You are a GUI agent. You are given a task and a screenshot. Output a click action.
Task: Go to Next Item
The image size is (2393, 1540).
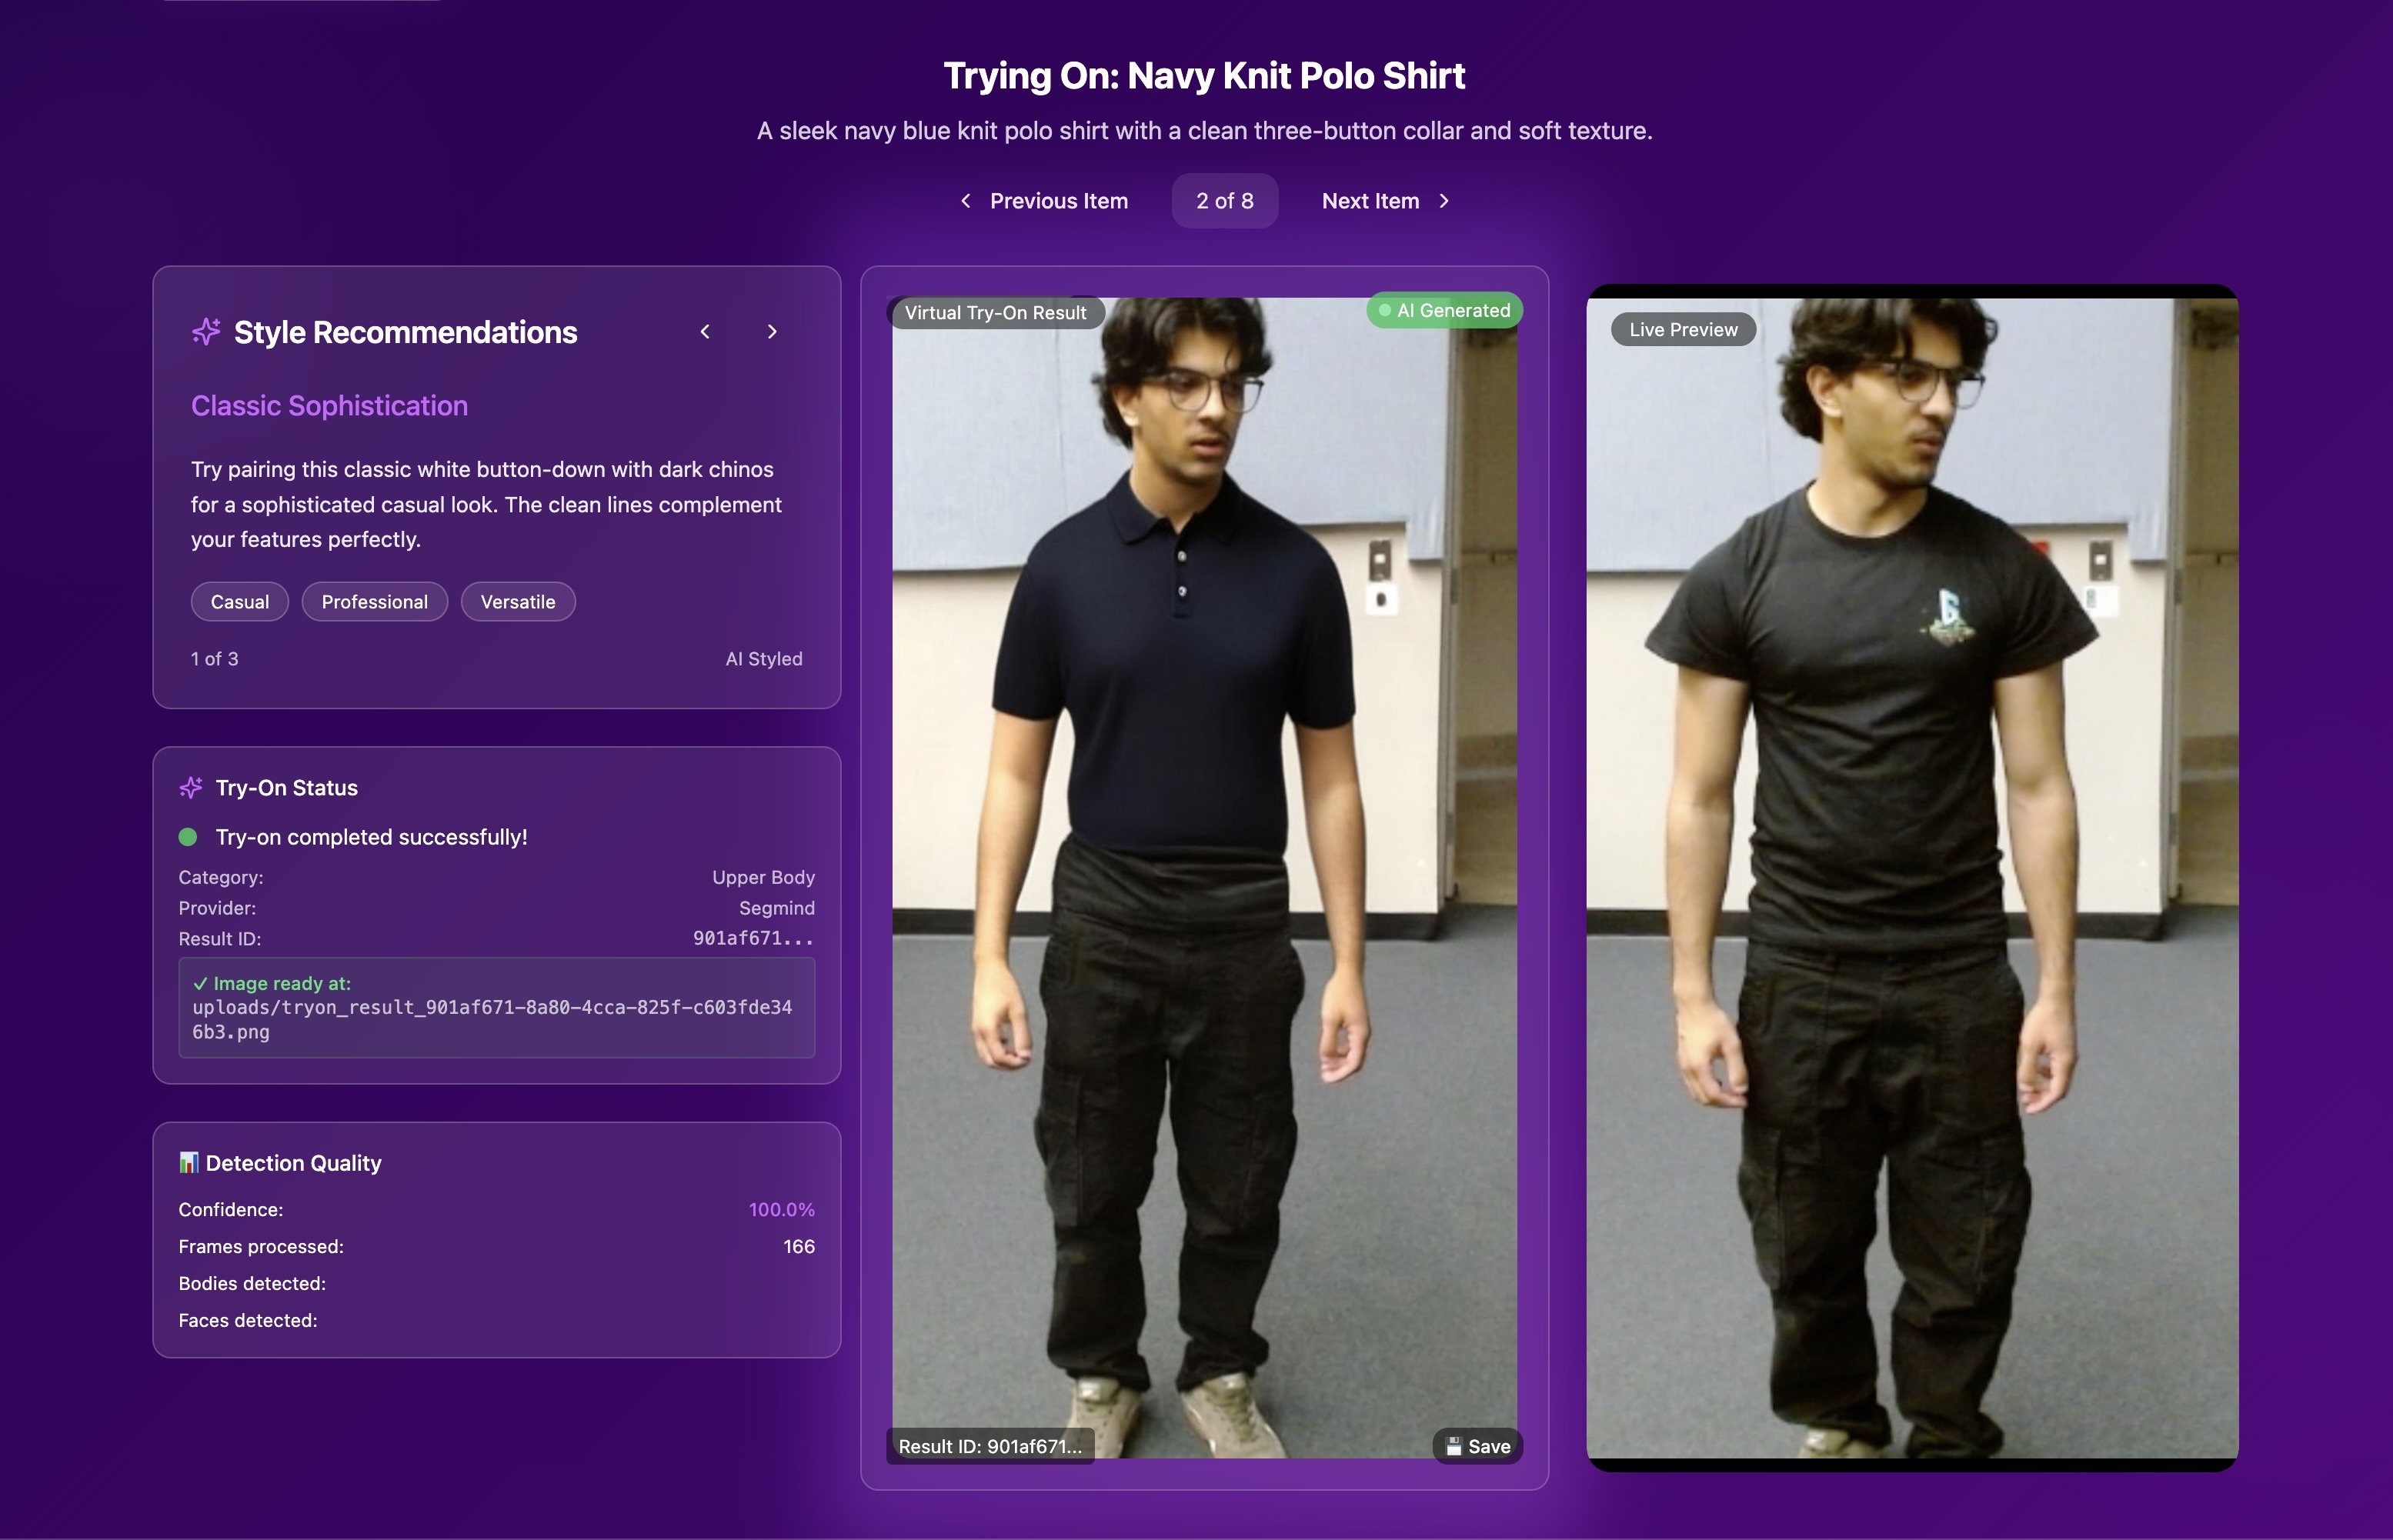click(x=1370, y=201)
